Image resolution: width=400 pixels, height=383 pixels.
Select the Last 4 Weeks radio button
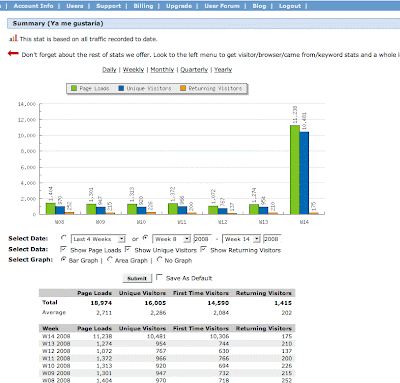pyautogui.click(x=64, y=238)
